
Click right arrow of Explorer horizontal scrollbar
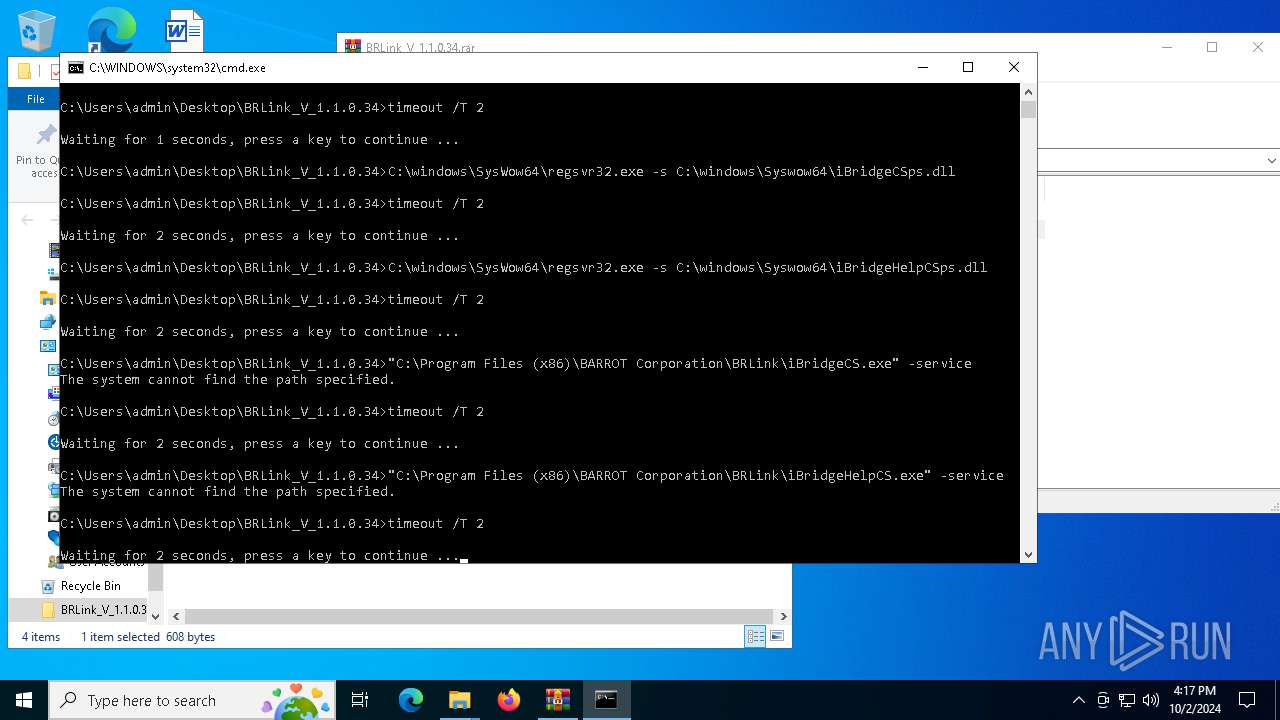tap(783, 617)
